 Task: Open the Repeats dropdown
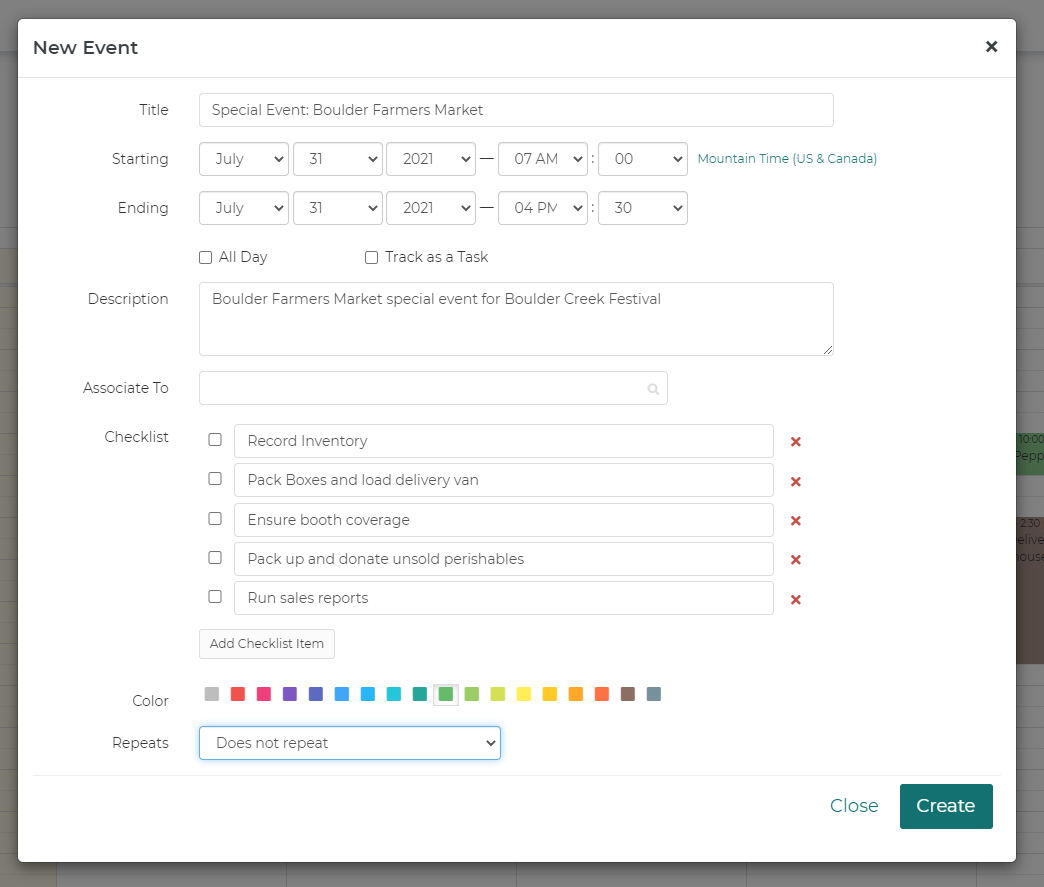(x=350, y=743)
